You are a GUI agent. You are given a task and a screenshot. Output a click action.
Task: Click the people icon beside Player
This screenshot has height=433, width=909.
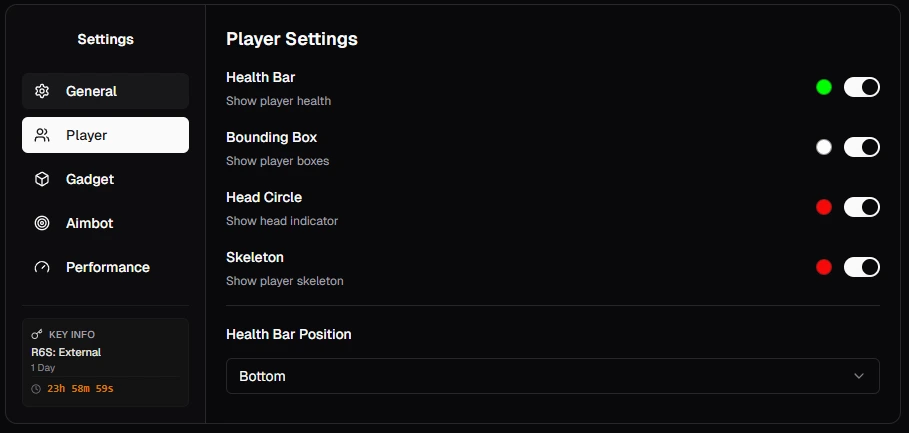(x=42, y=135)
